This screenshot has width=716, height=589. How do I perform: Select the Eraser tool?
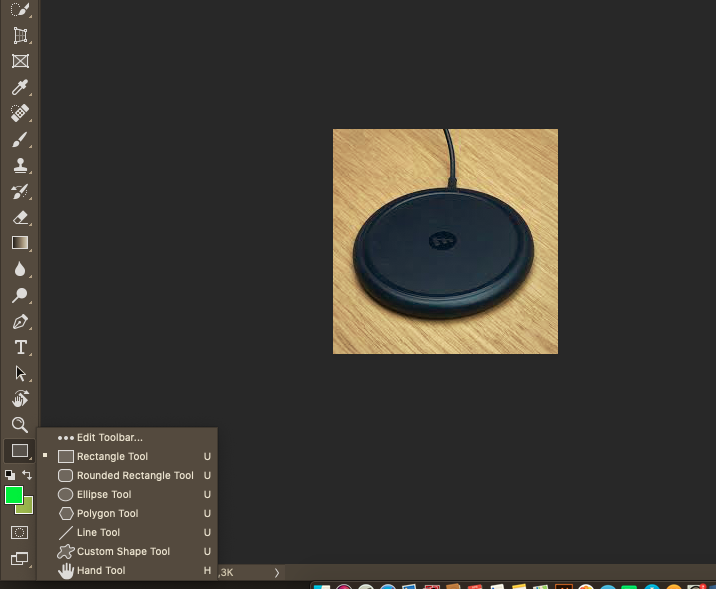[x=20, y=217]
